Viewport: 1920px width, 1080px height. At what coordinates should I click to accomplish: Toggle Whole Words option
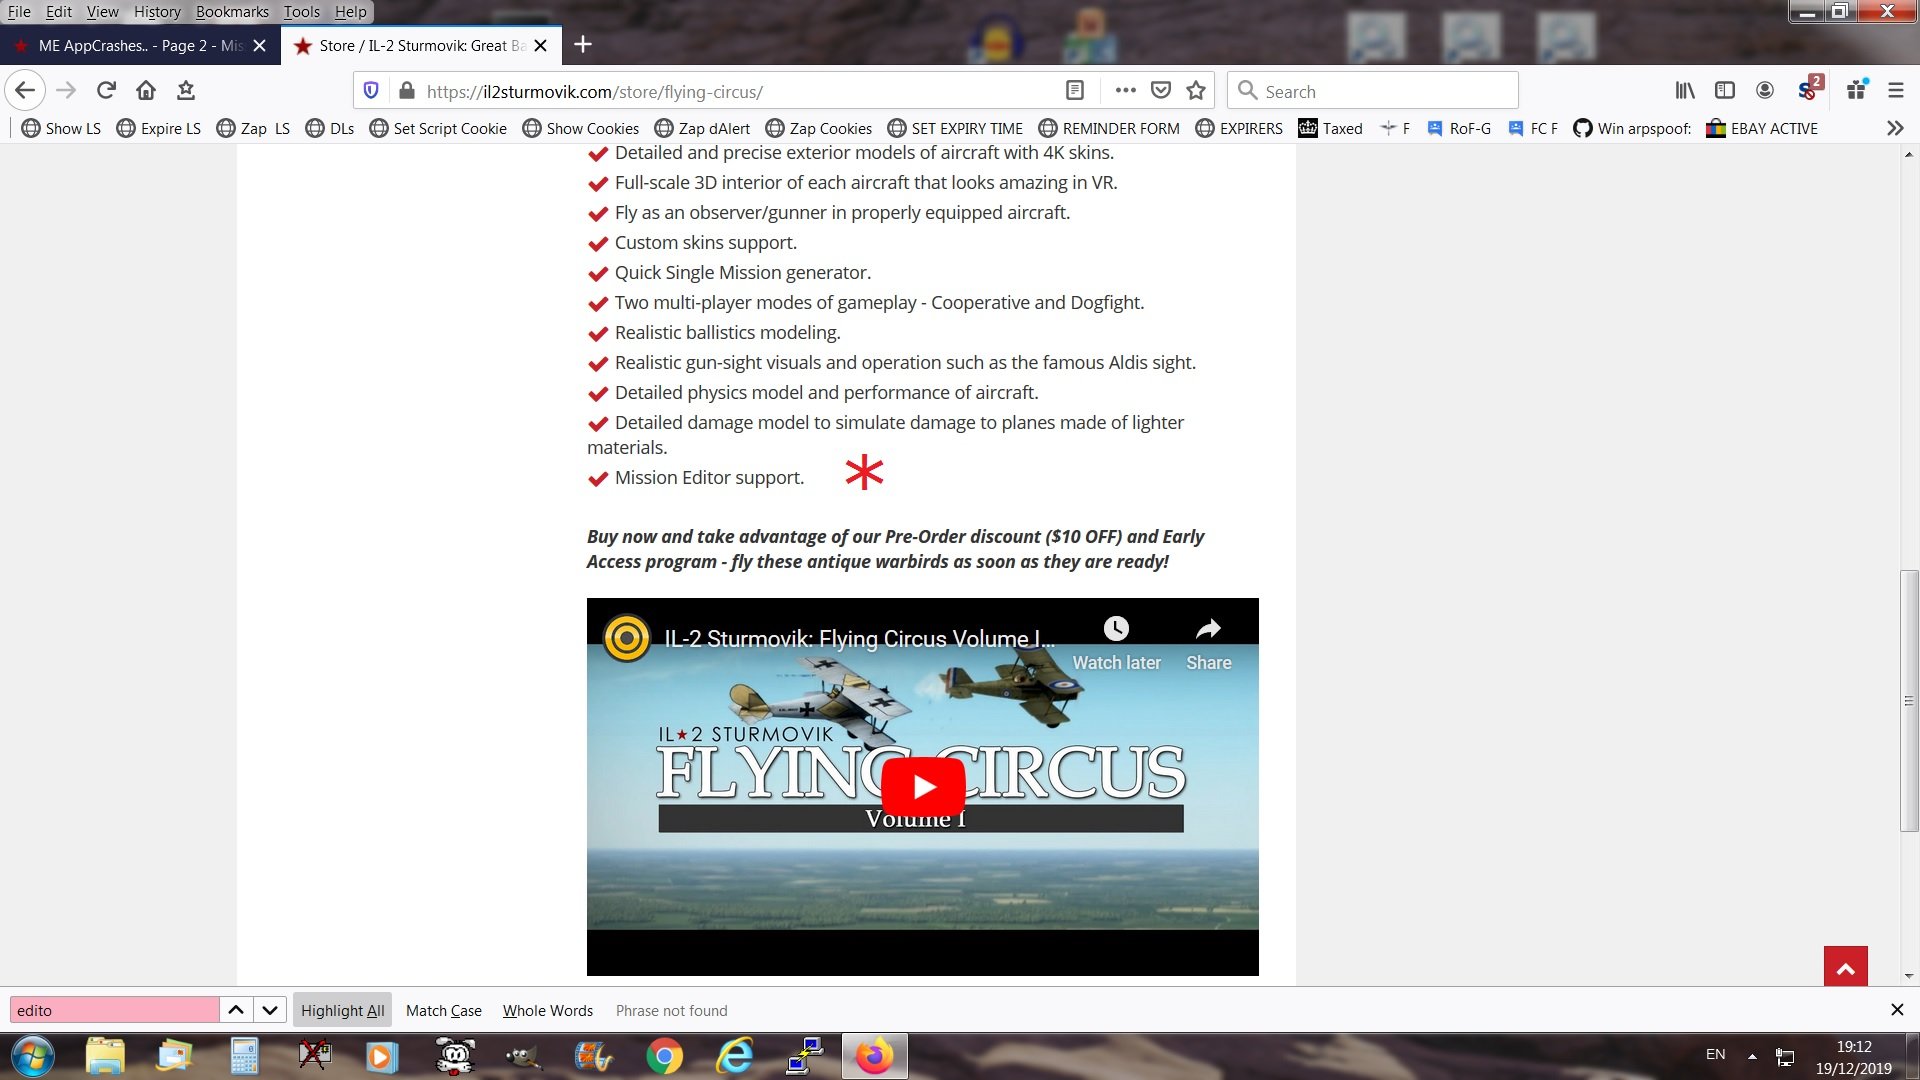(547, 1010)
